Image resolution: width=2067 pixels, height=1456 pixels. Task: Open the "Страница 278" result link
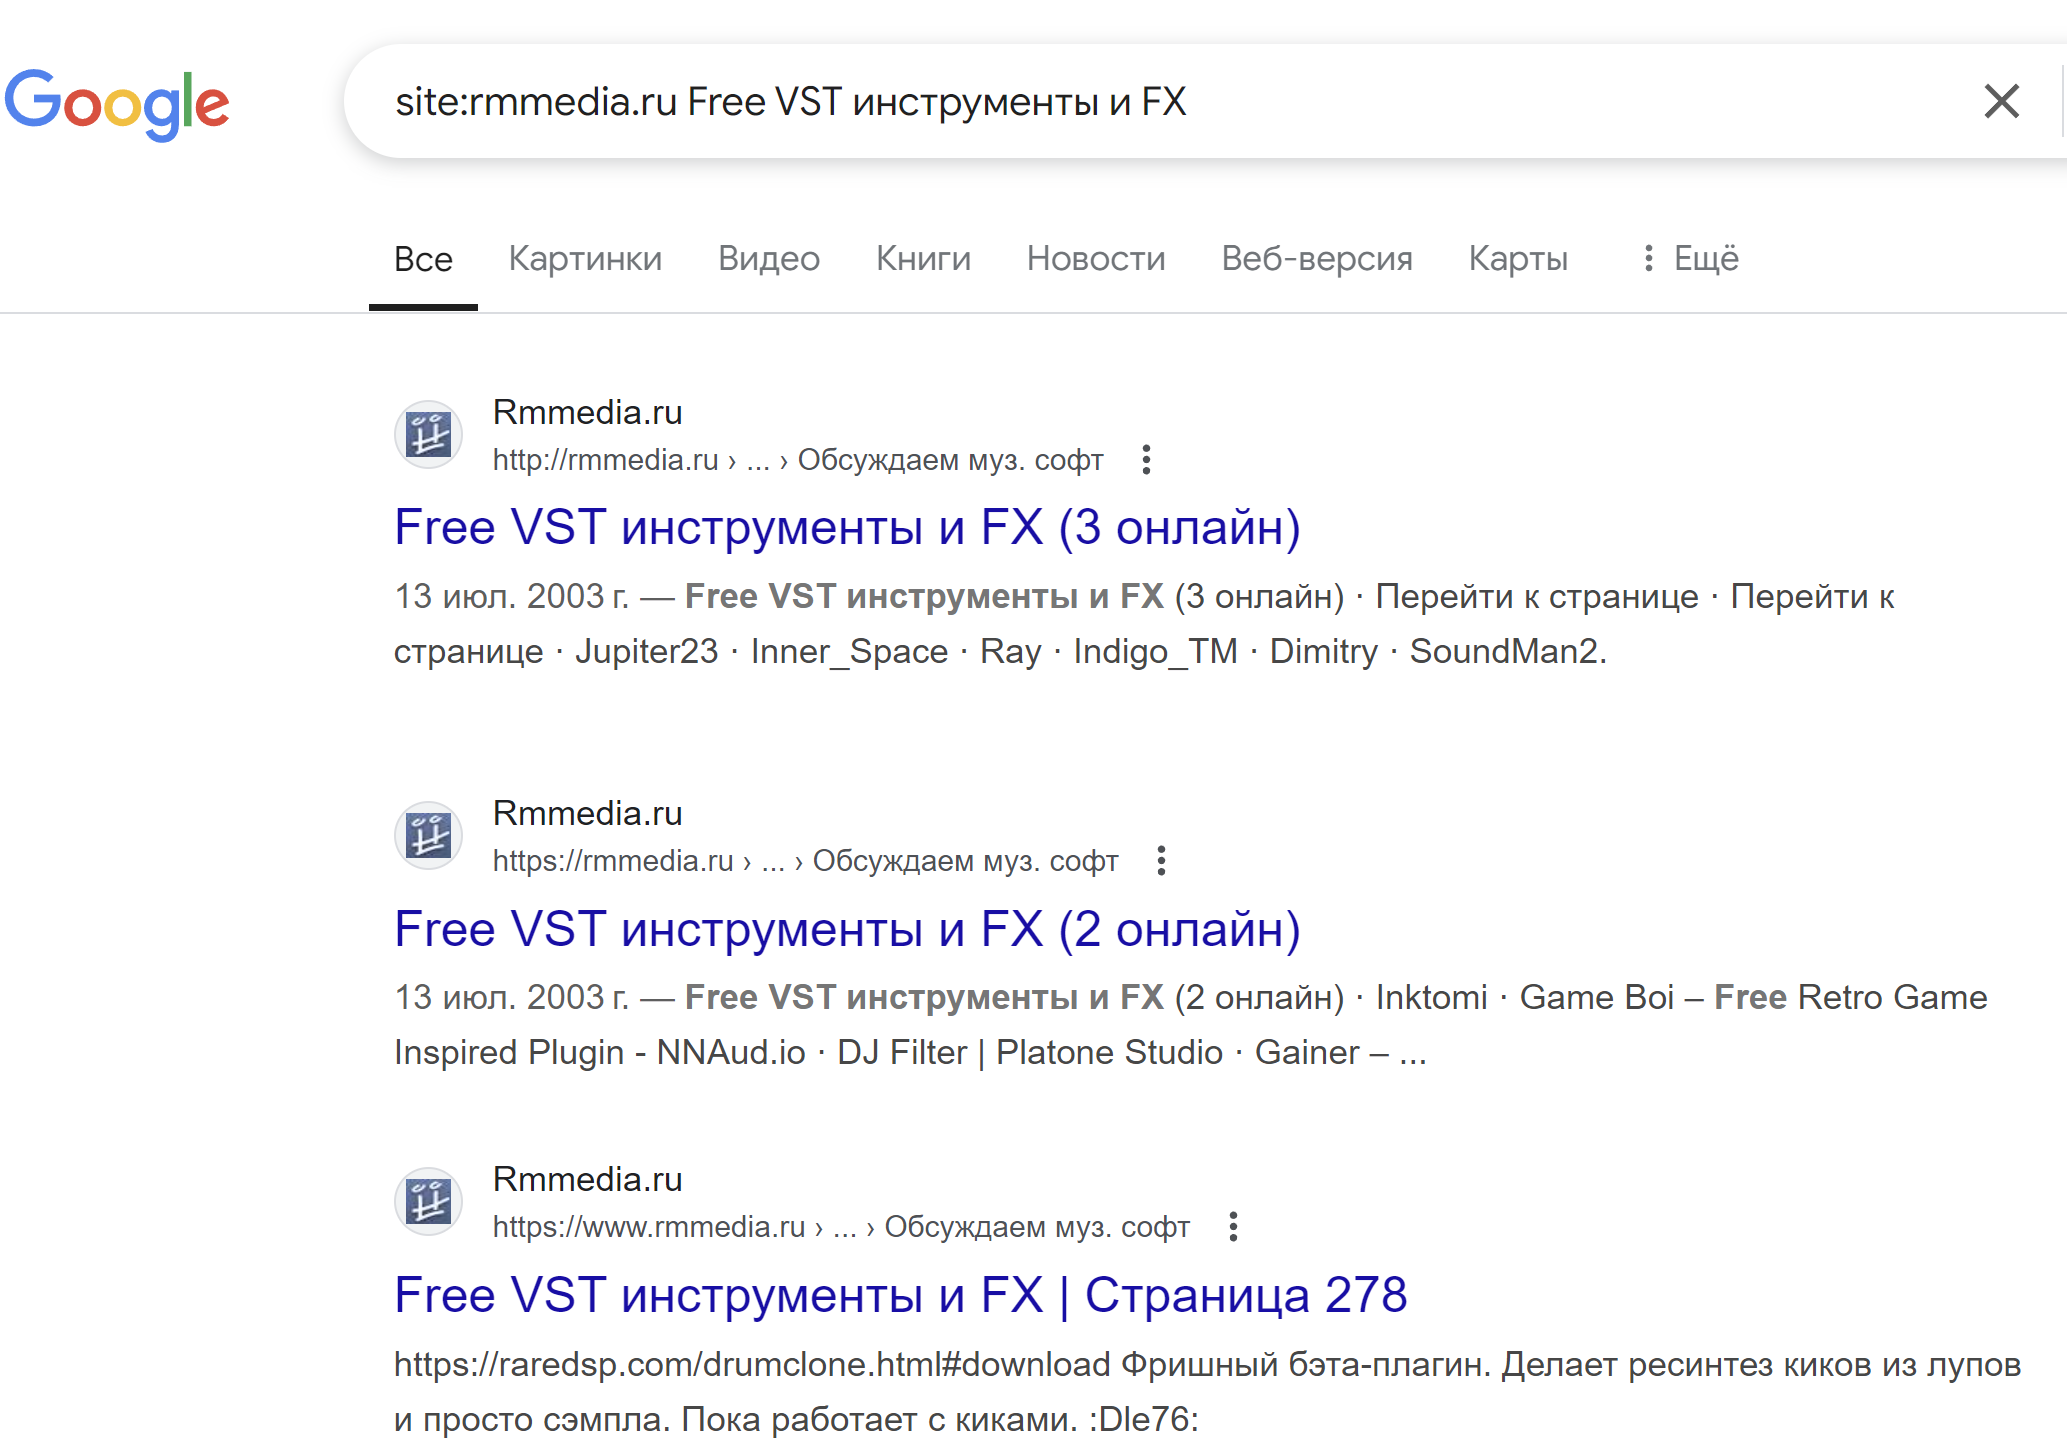point(900,1296)
